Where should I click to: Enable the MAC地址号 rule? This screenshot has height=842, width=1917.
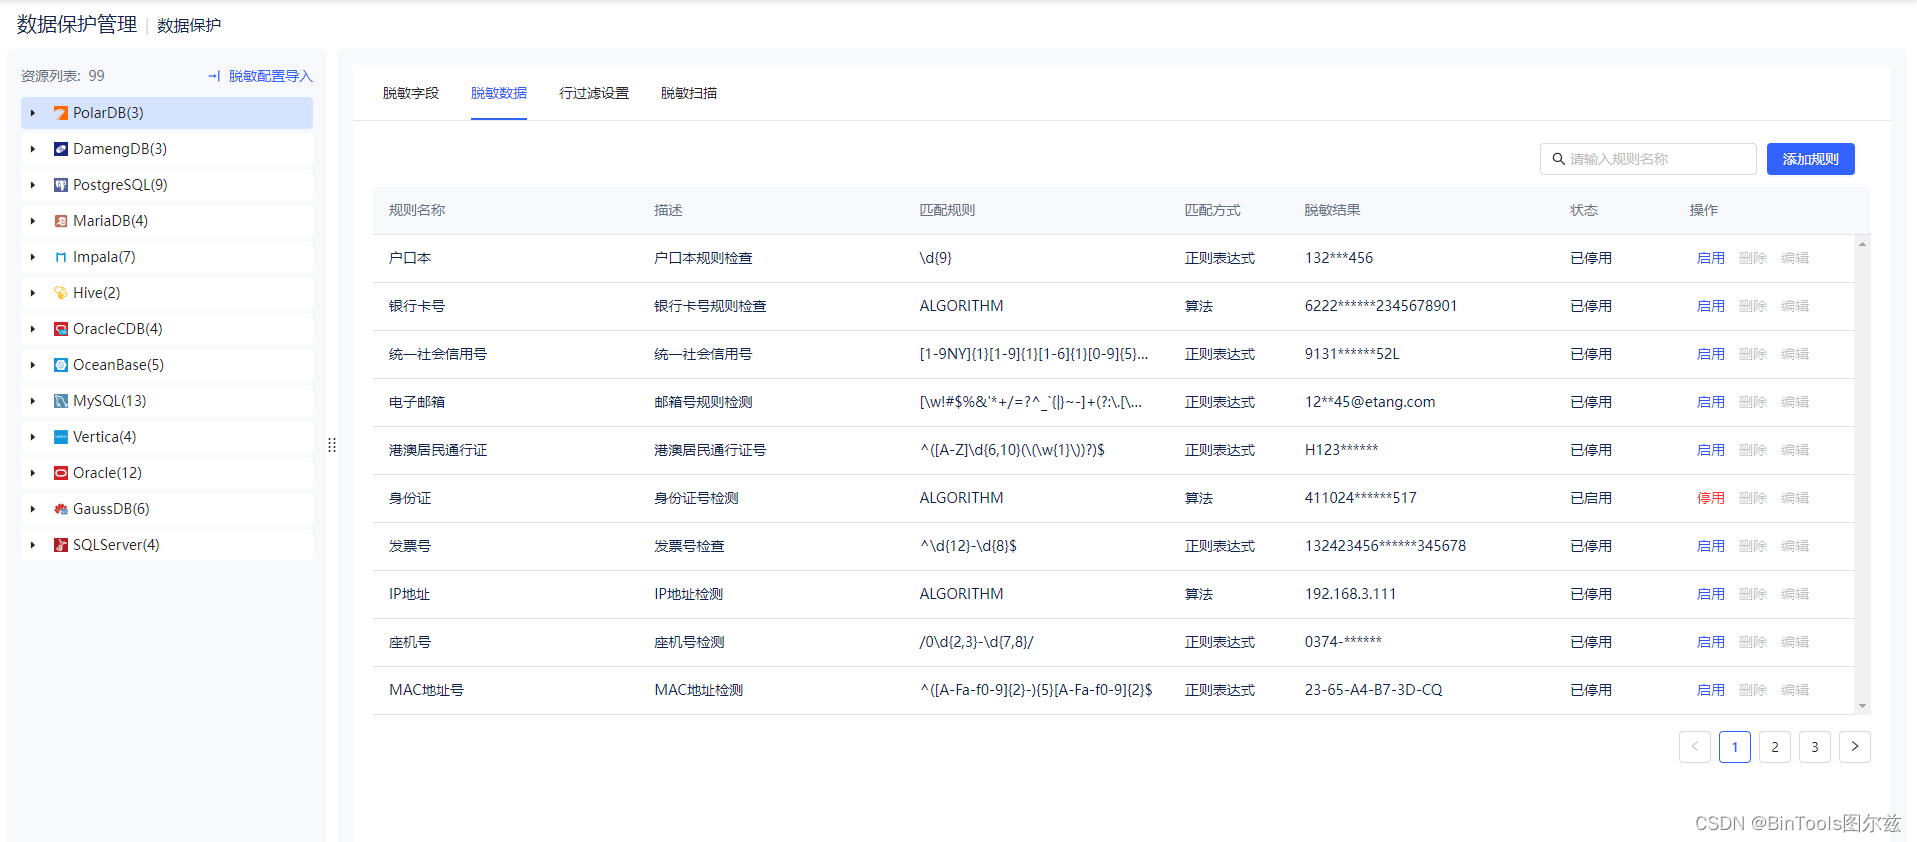coord(1711,690)
